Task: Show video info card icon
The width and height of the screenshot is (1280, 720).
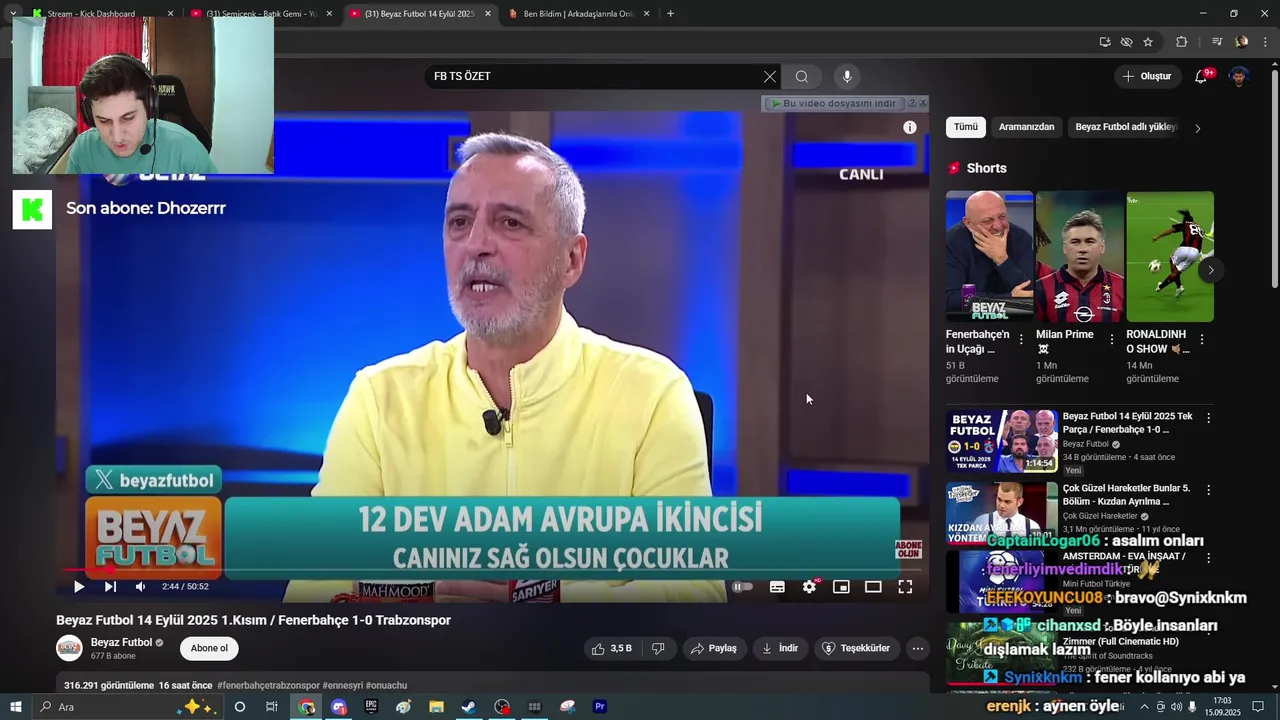Action: (x=910, y=127)
